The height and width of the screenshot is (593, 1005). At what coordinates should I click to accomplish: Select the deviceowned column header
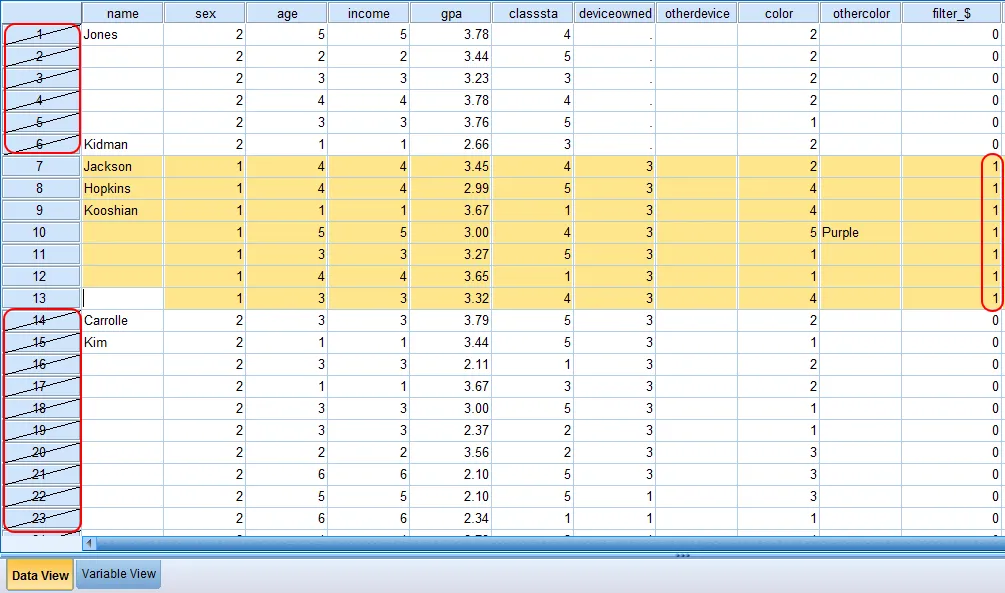tap(615, 12)
